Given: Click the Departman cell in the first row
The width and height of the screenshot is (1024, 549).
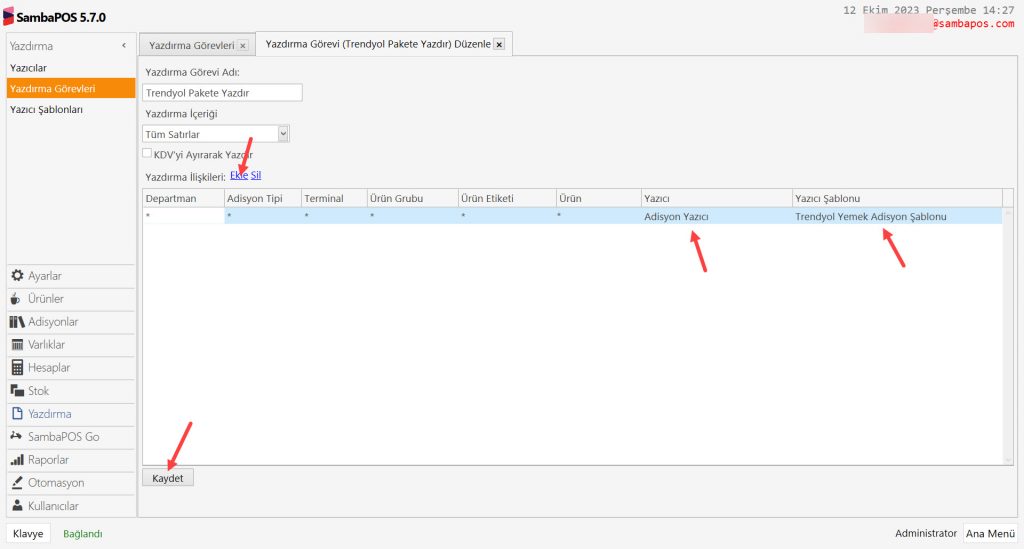Looking at the screenshot, I should pyautogui.click(x=183, y=216).
